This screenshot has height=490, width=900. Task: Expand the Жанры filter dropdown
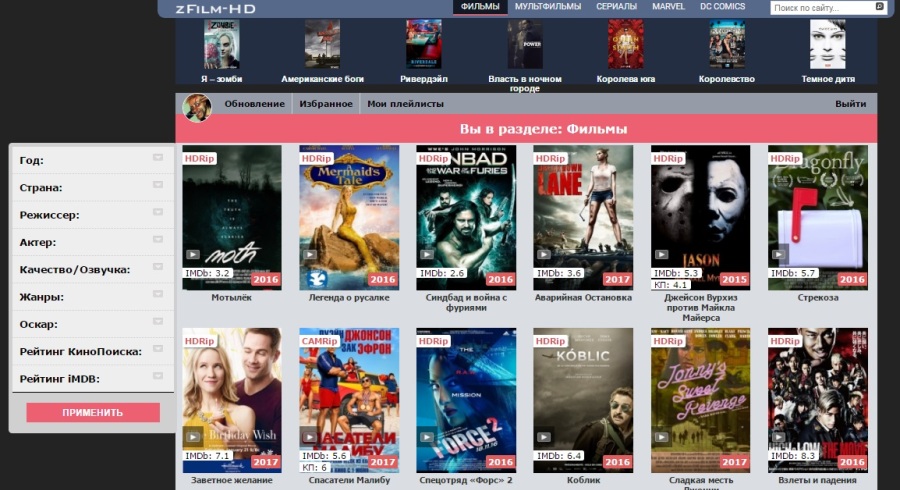click(158, 294)
